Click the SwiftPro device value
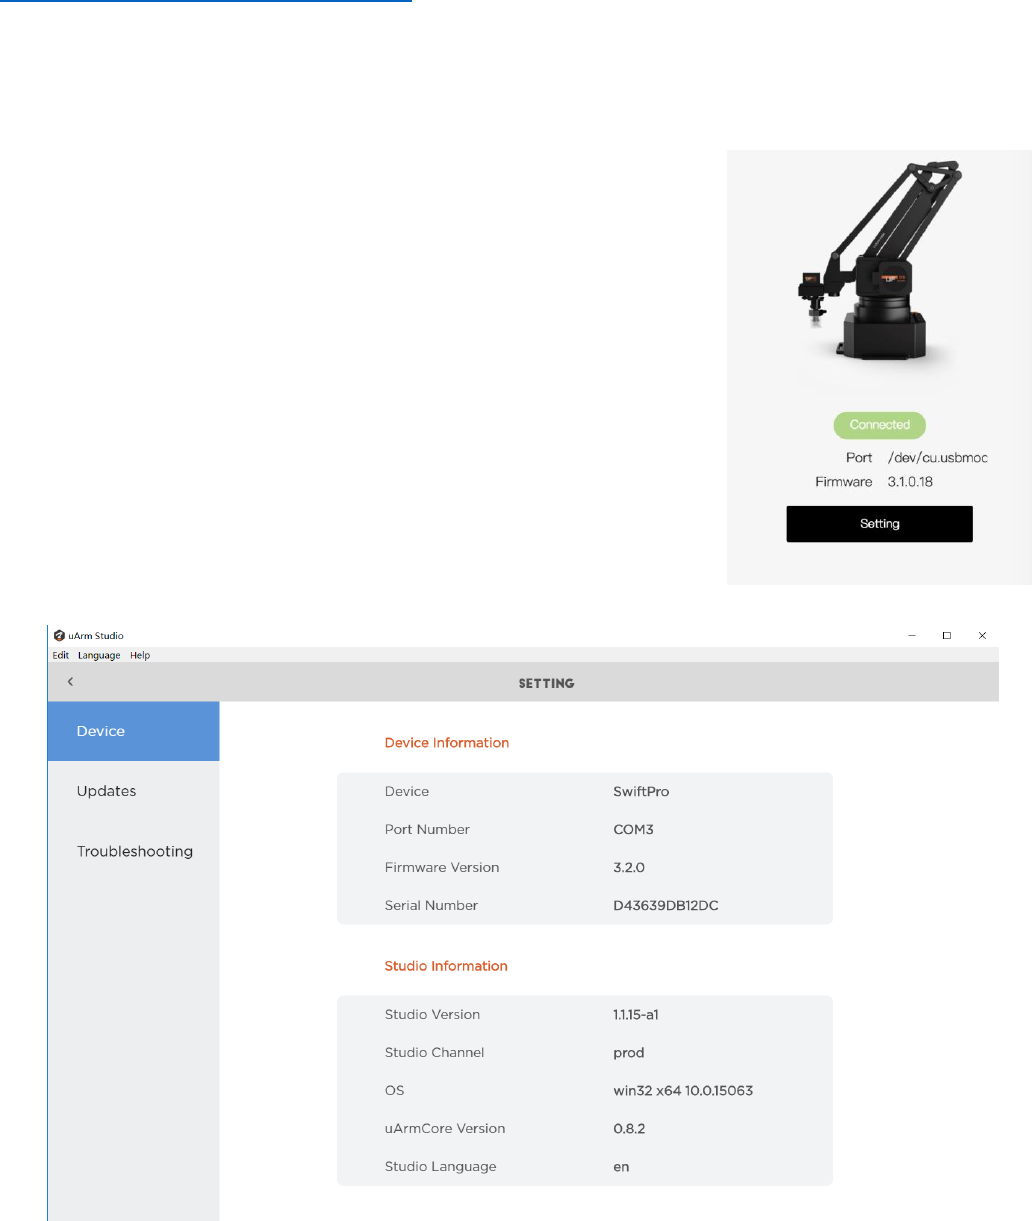 pyautogui.click(x=641, y=791)
